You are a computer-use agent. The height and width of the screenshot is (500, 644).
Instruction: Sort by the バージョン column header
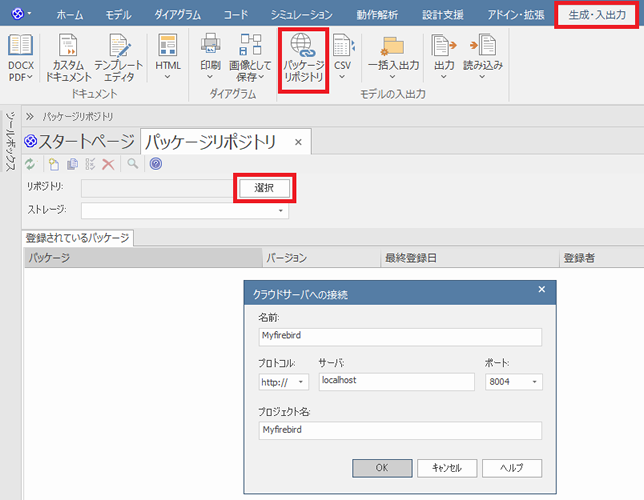pos(322,258)
